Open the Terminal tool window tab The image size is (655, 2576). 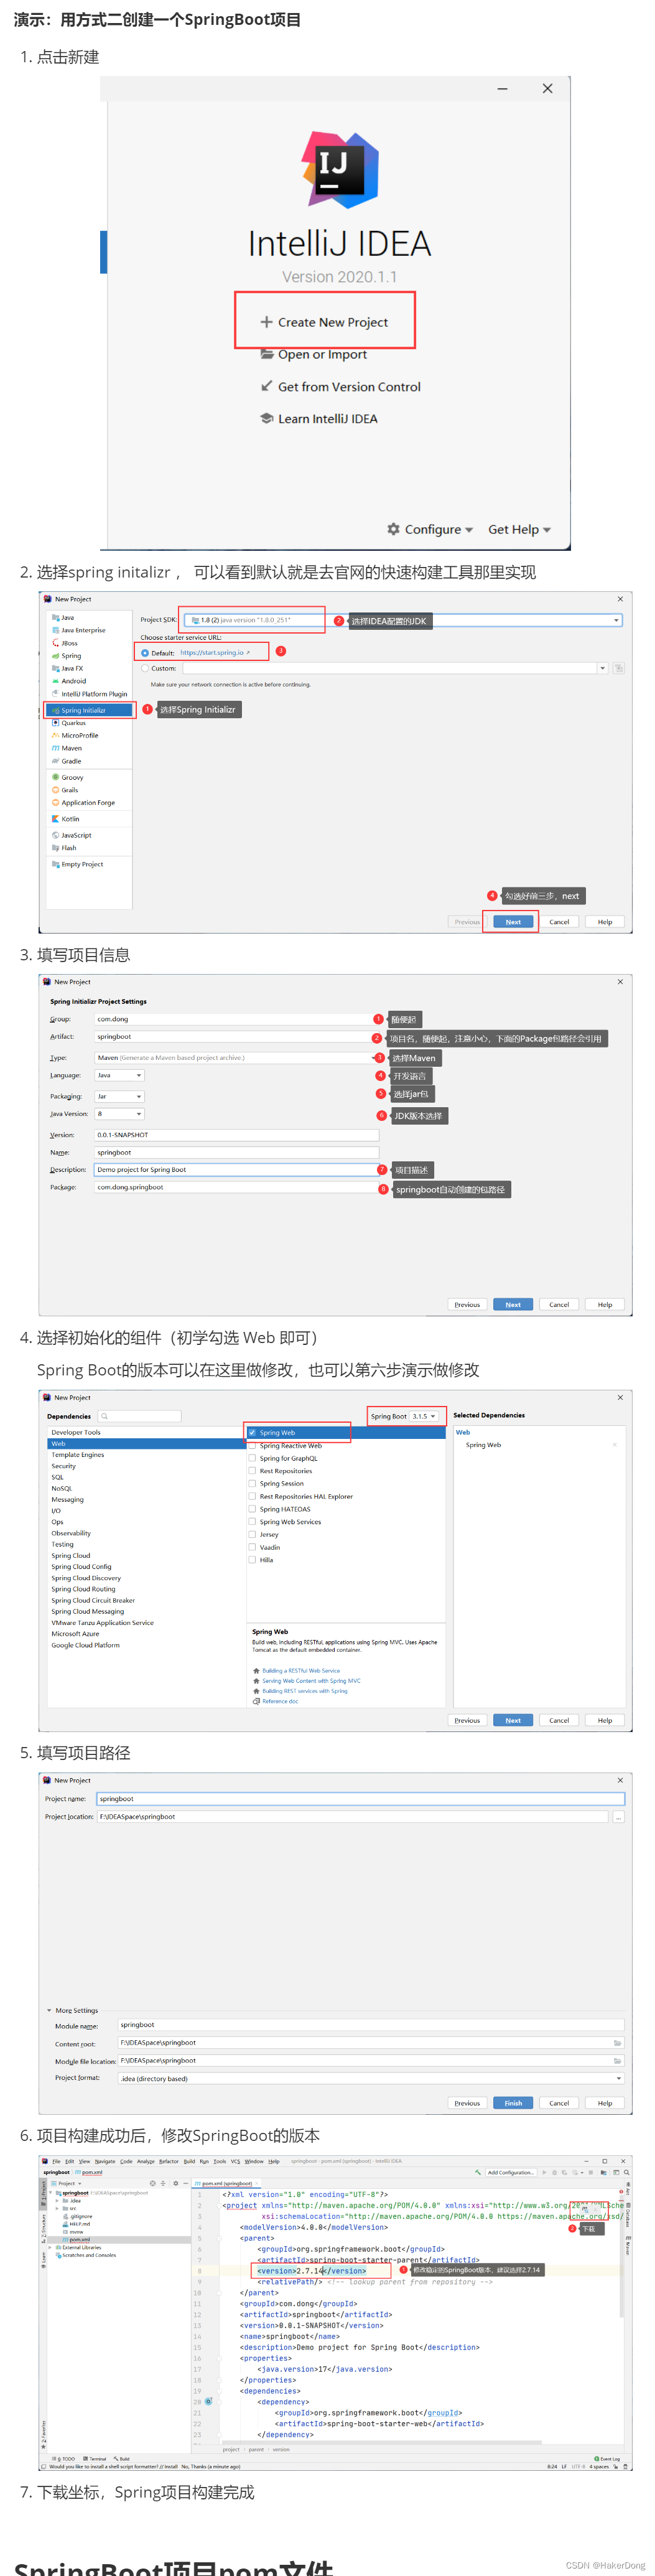click(95, 2459)
